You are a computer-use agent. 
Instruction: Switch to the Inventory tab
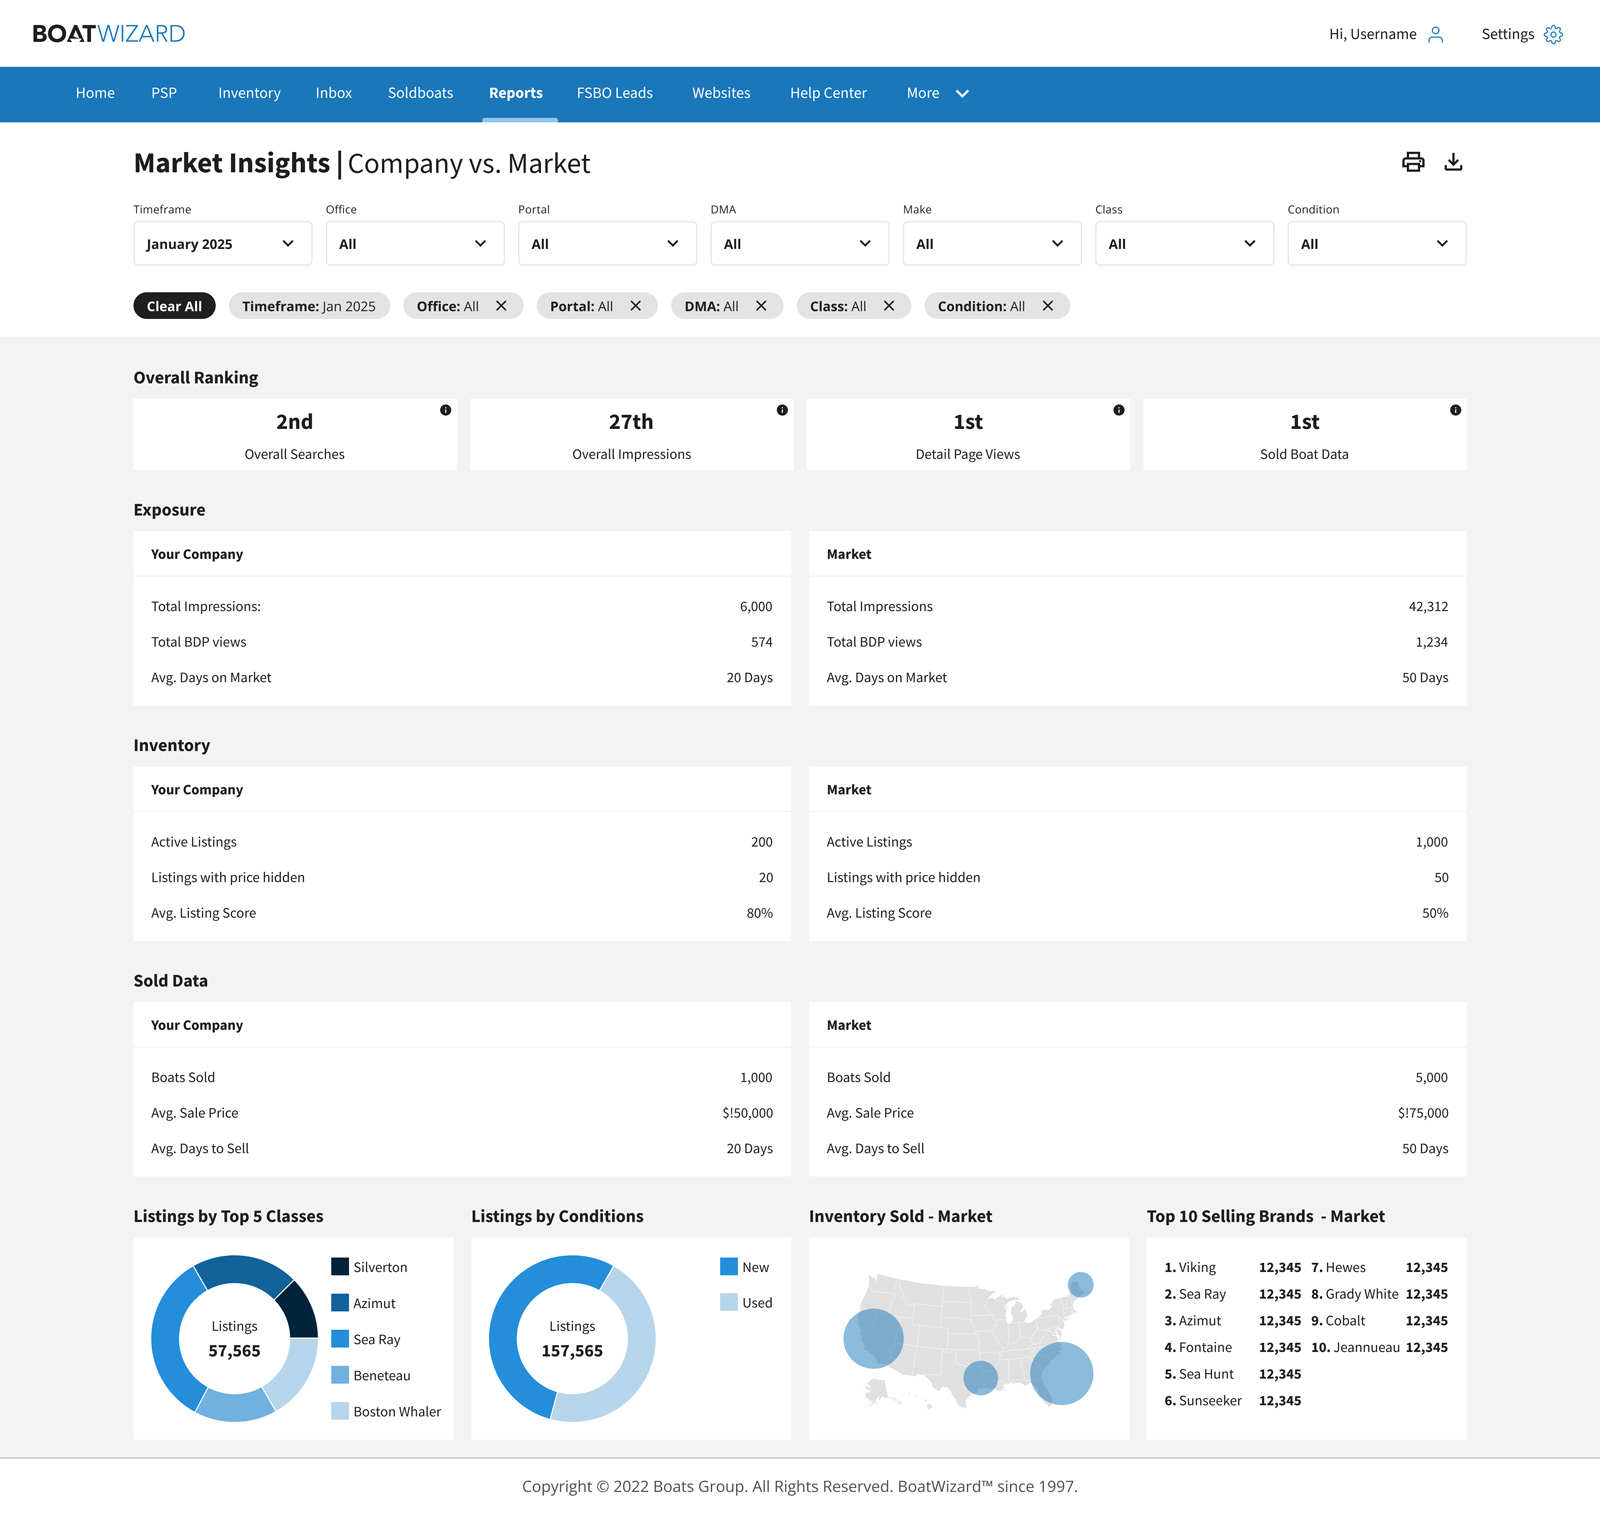(248, 93)
